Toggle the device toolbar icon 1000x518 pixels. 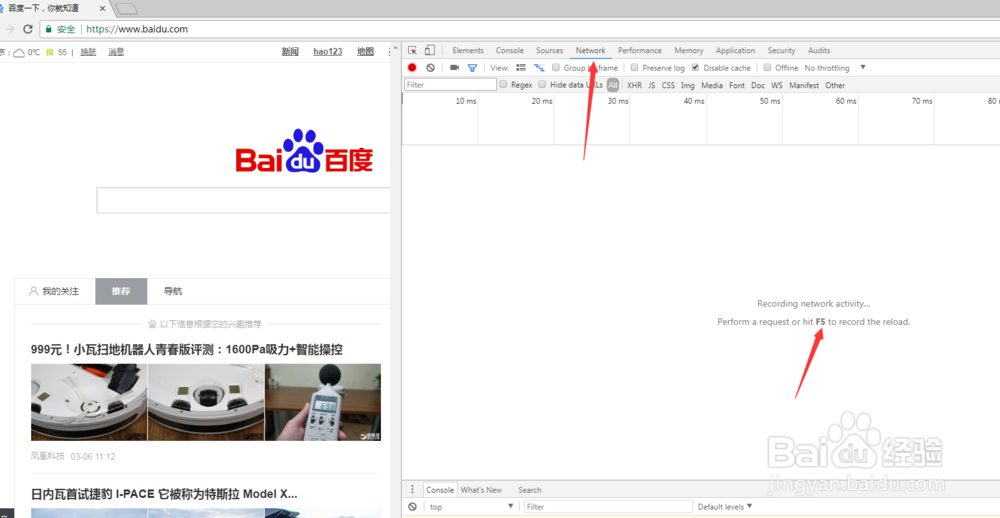430,50
